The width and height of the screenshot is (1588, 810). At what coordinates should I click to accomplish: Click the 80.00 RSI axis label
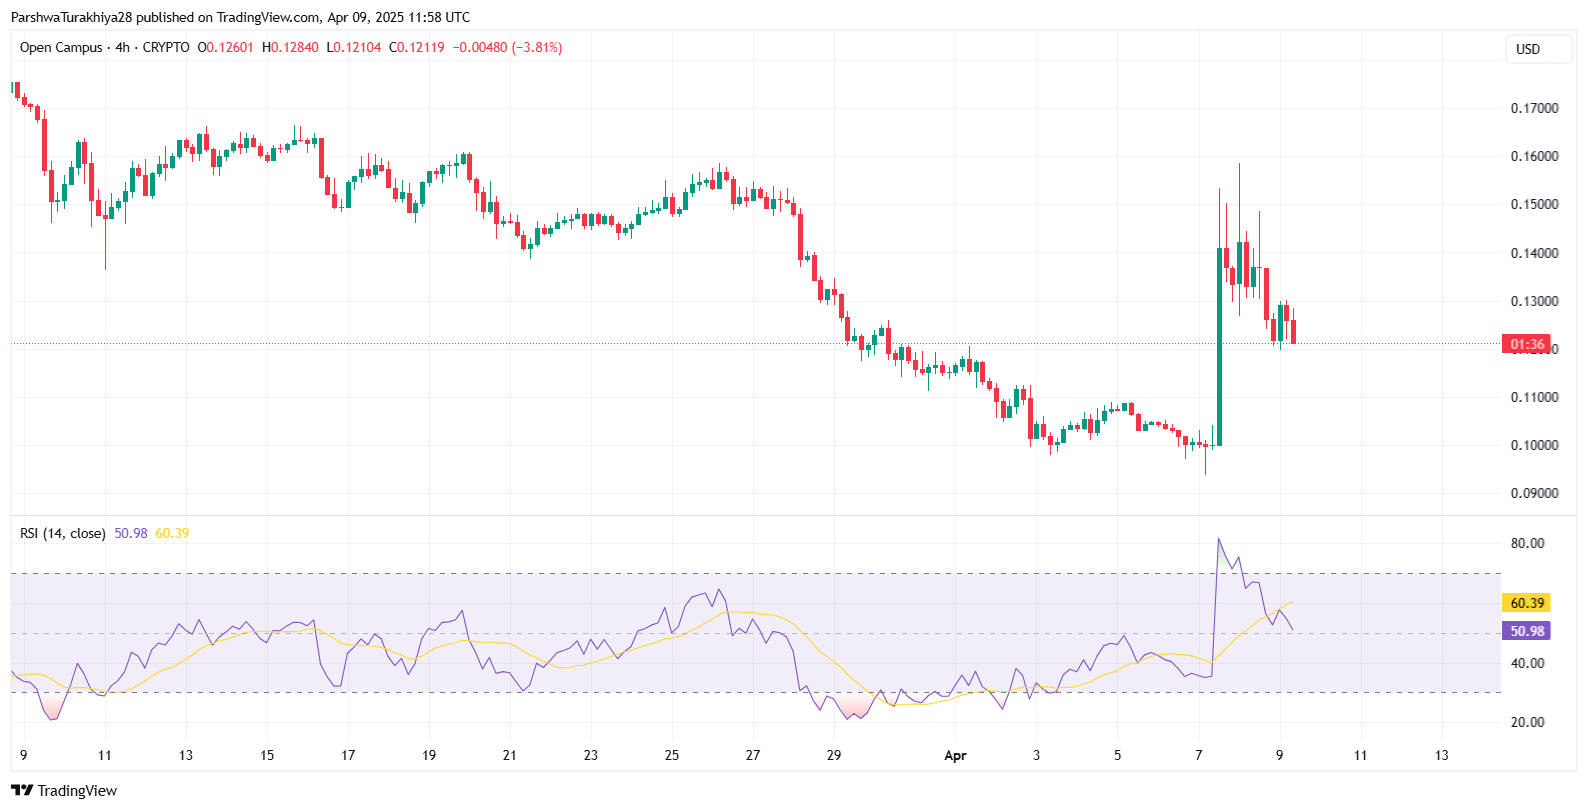(x=1527, y=543)
